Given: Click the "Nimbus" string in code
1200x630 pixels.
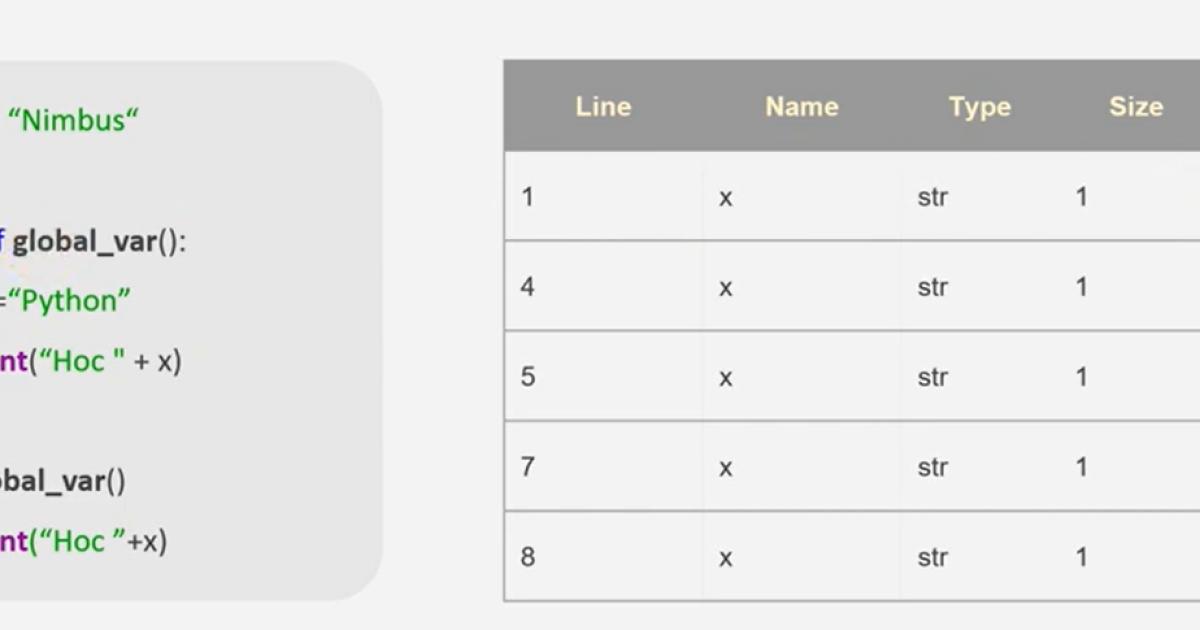Looking at the screenshot, I should click(73, 121).
